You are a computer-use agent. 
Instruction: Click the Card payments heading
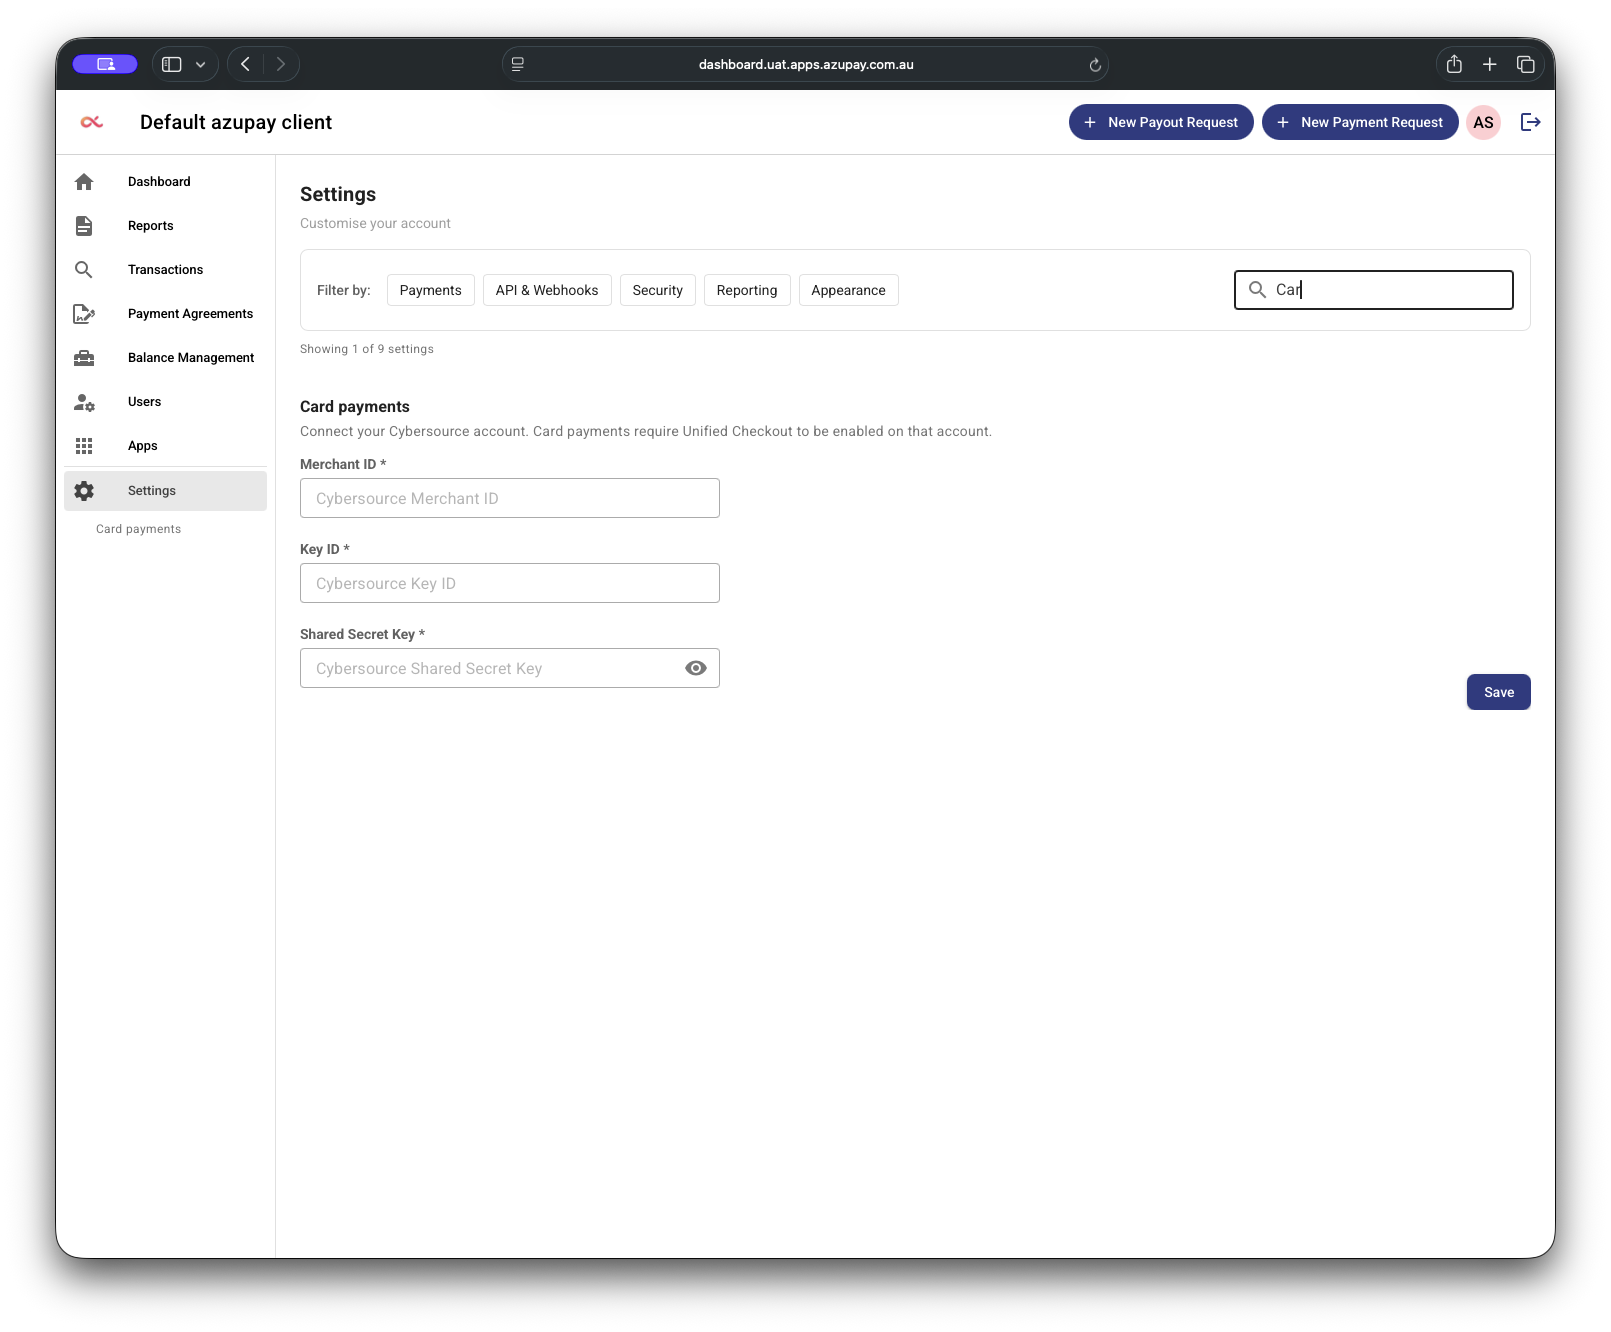point(355,407)
